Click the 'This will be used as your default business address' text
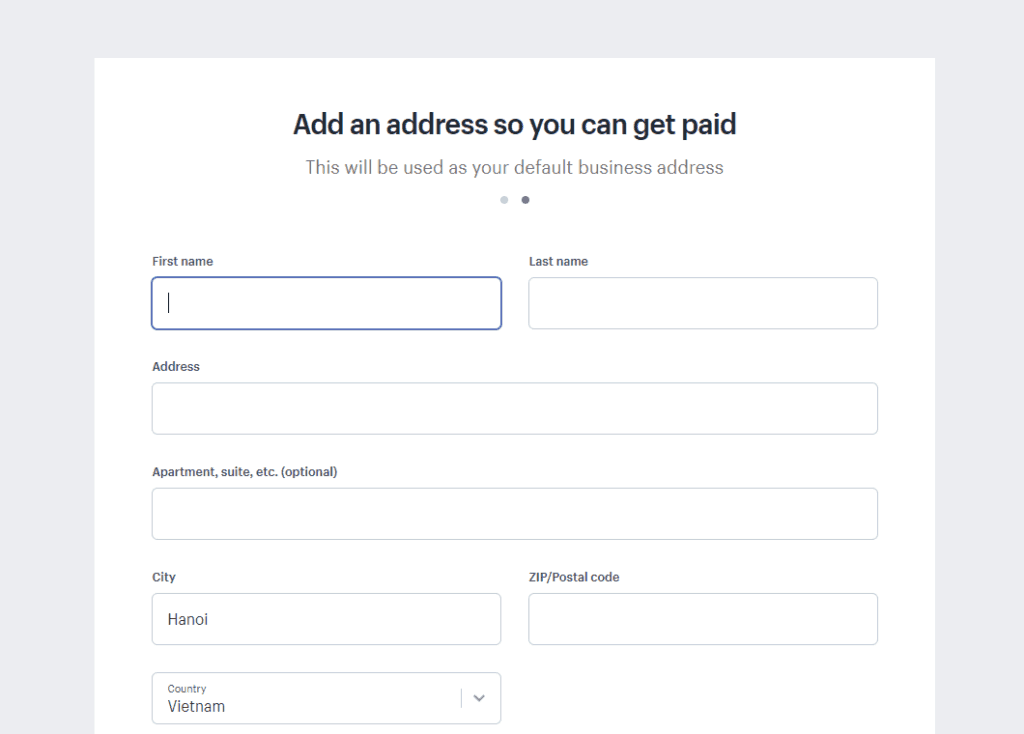The height and width of the screenshot is (734, 1024). point(515,167)
